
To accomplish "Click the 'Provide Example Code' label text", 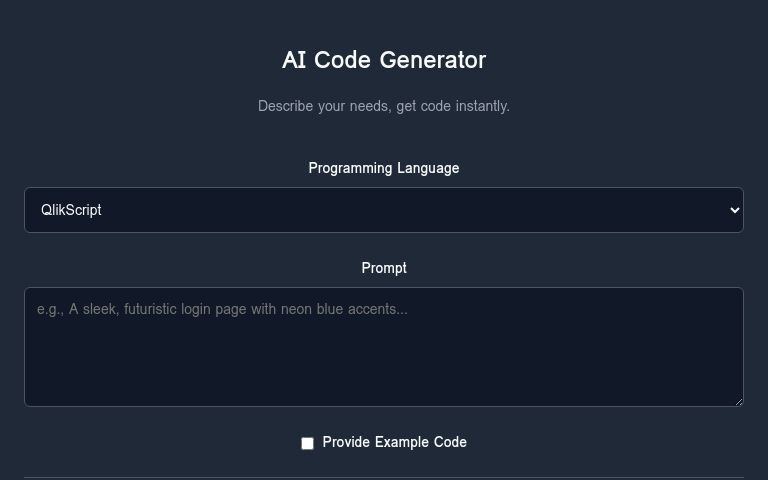I will [x=394, y=442].
